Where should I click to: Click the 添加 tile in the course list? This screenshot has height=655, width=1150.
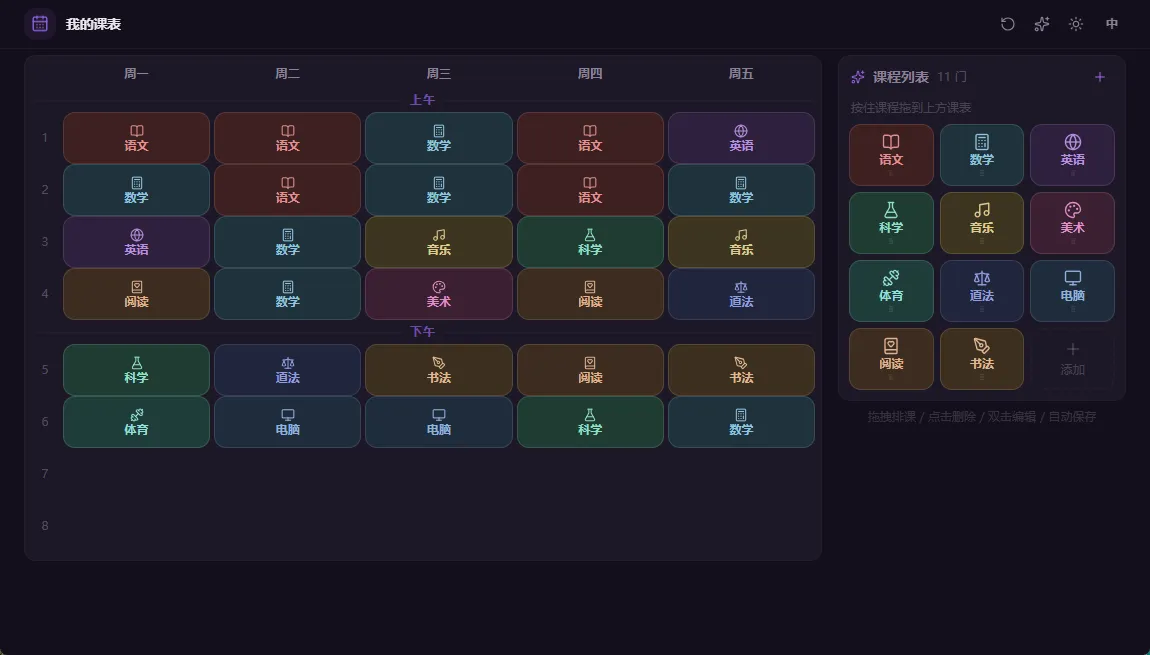[1072, 359]
